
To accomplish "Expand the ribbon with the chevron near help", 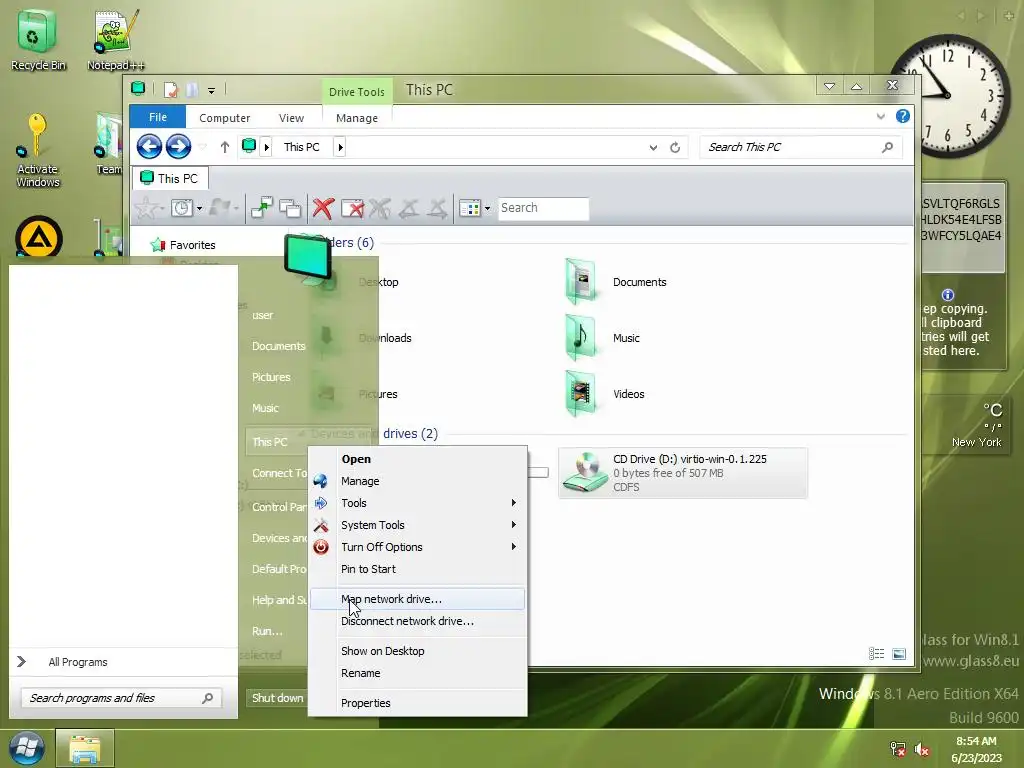I will point(880,116).
